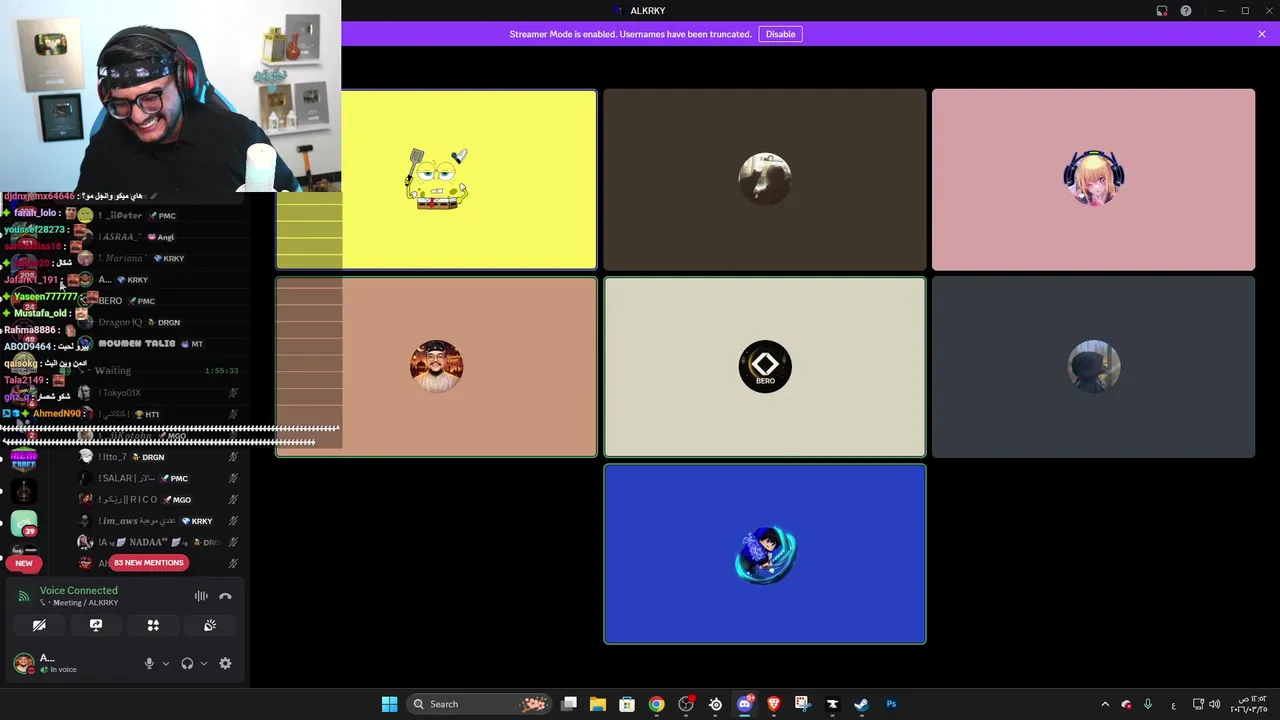
Task: Click the connection signal strength icon
Action: pyautogui.click(x=24, y=596)
